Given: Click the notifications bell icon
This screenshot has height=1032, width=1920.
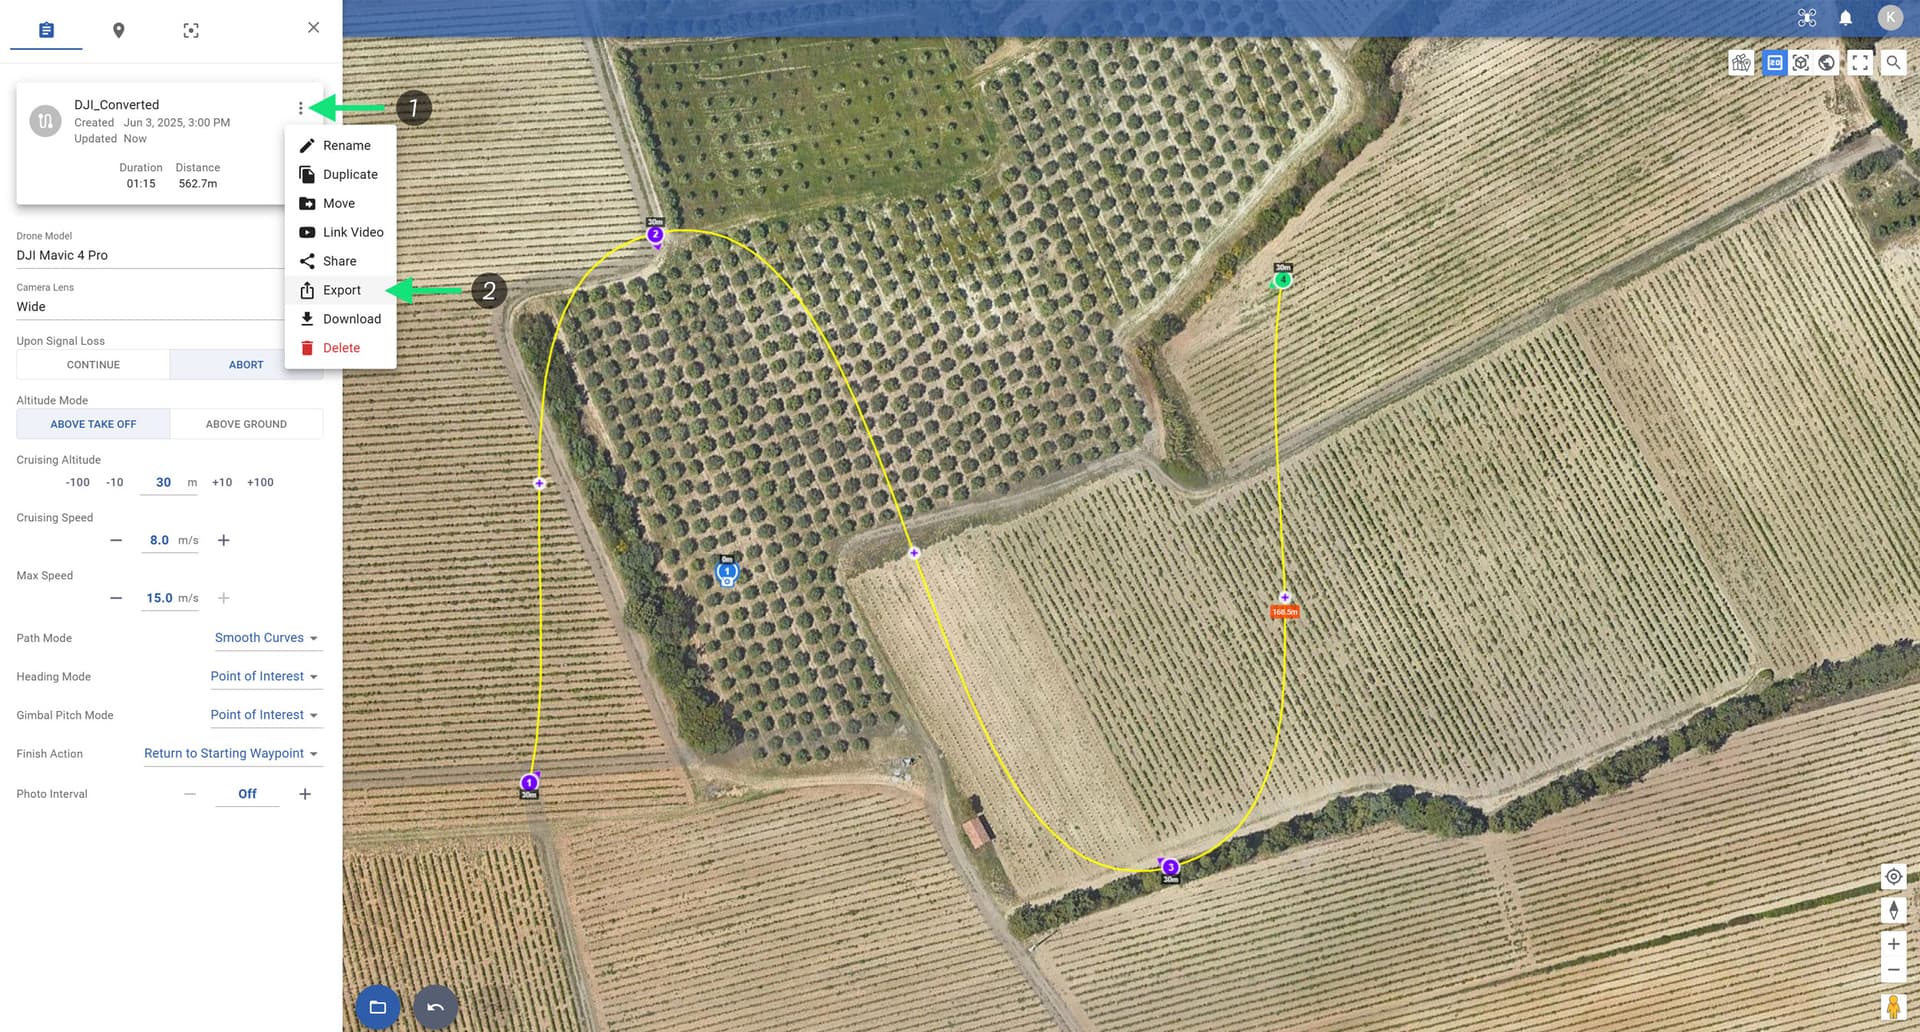Looking at the screenshot, I should click(x=1846, y=18).
